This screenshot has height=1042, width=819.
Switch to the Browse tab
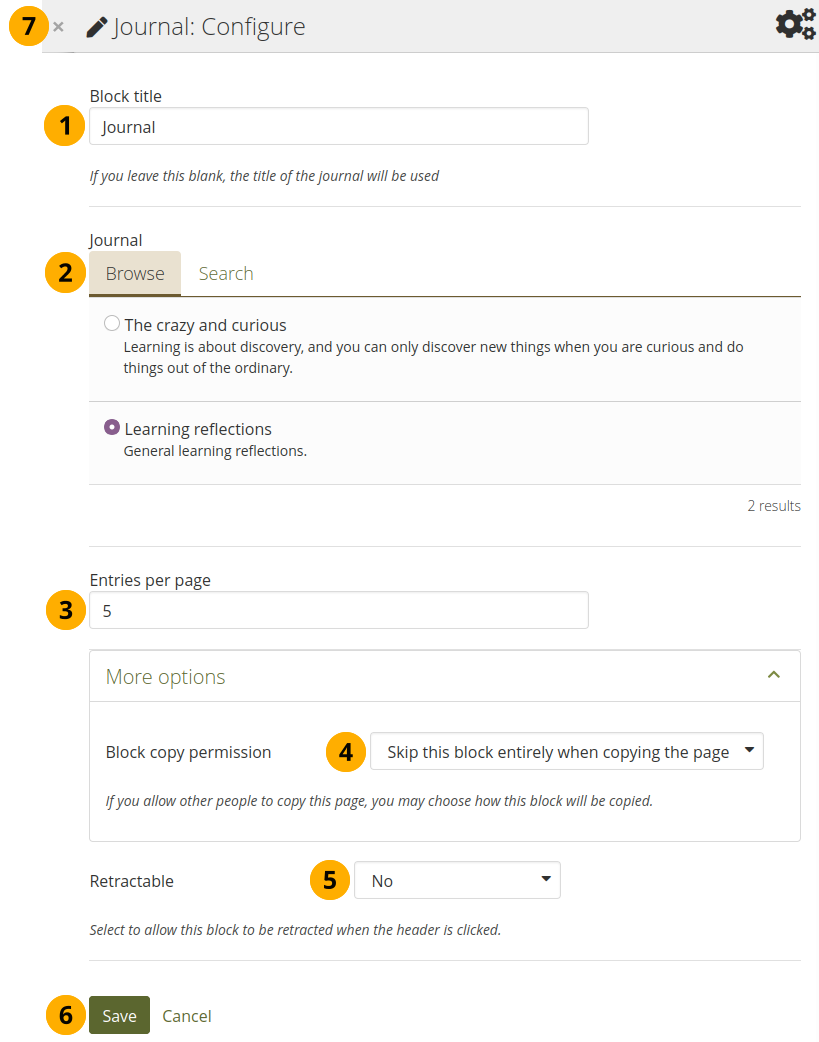[135, 274]
